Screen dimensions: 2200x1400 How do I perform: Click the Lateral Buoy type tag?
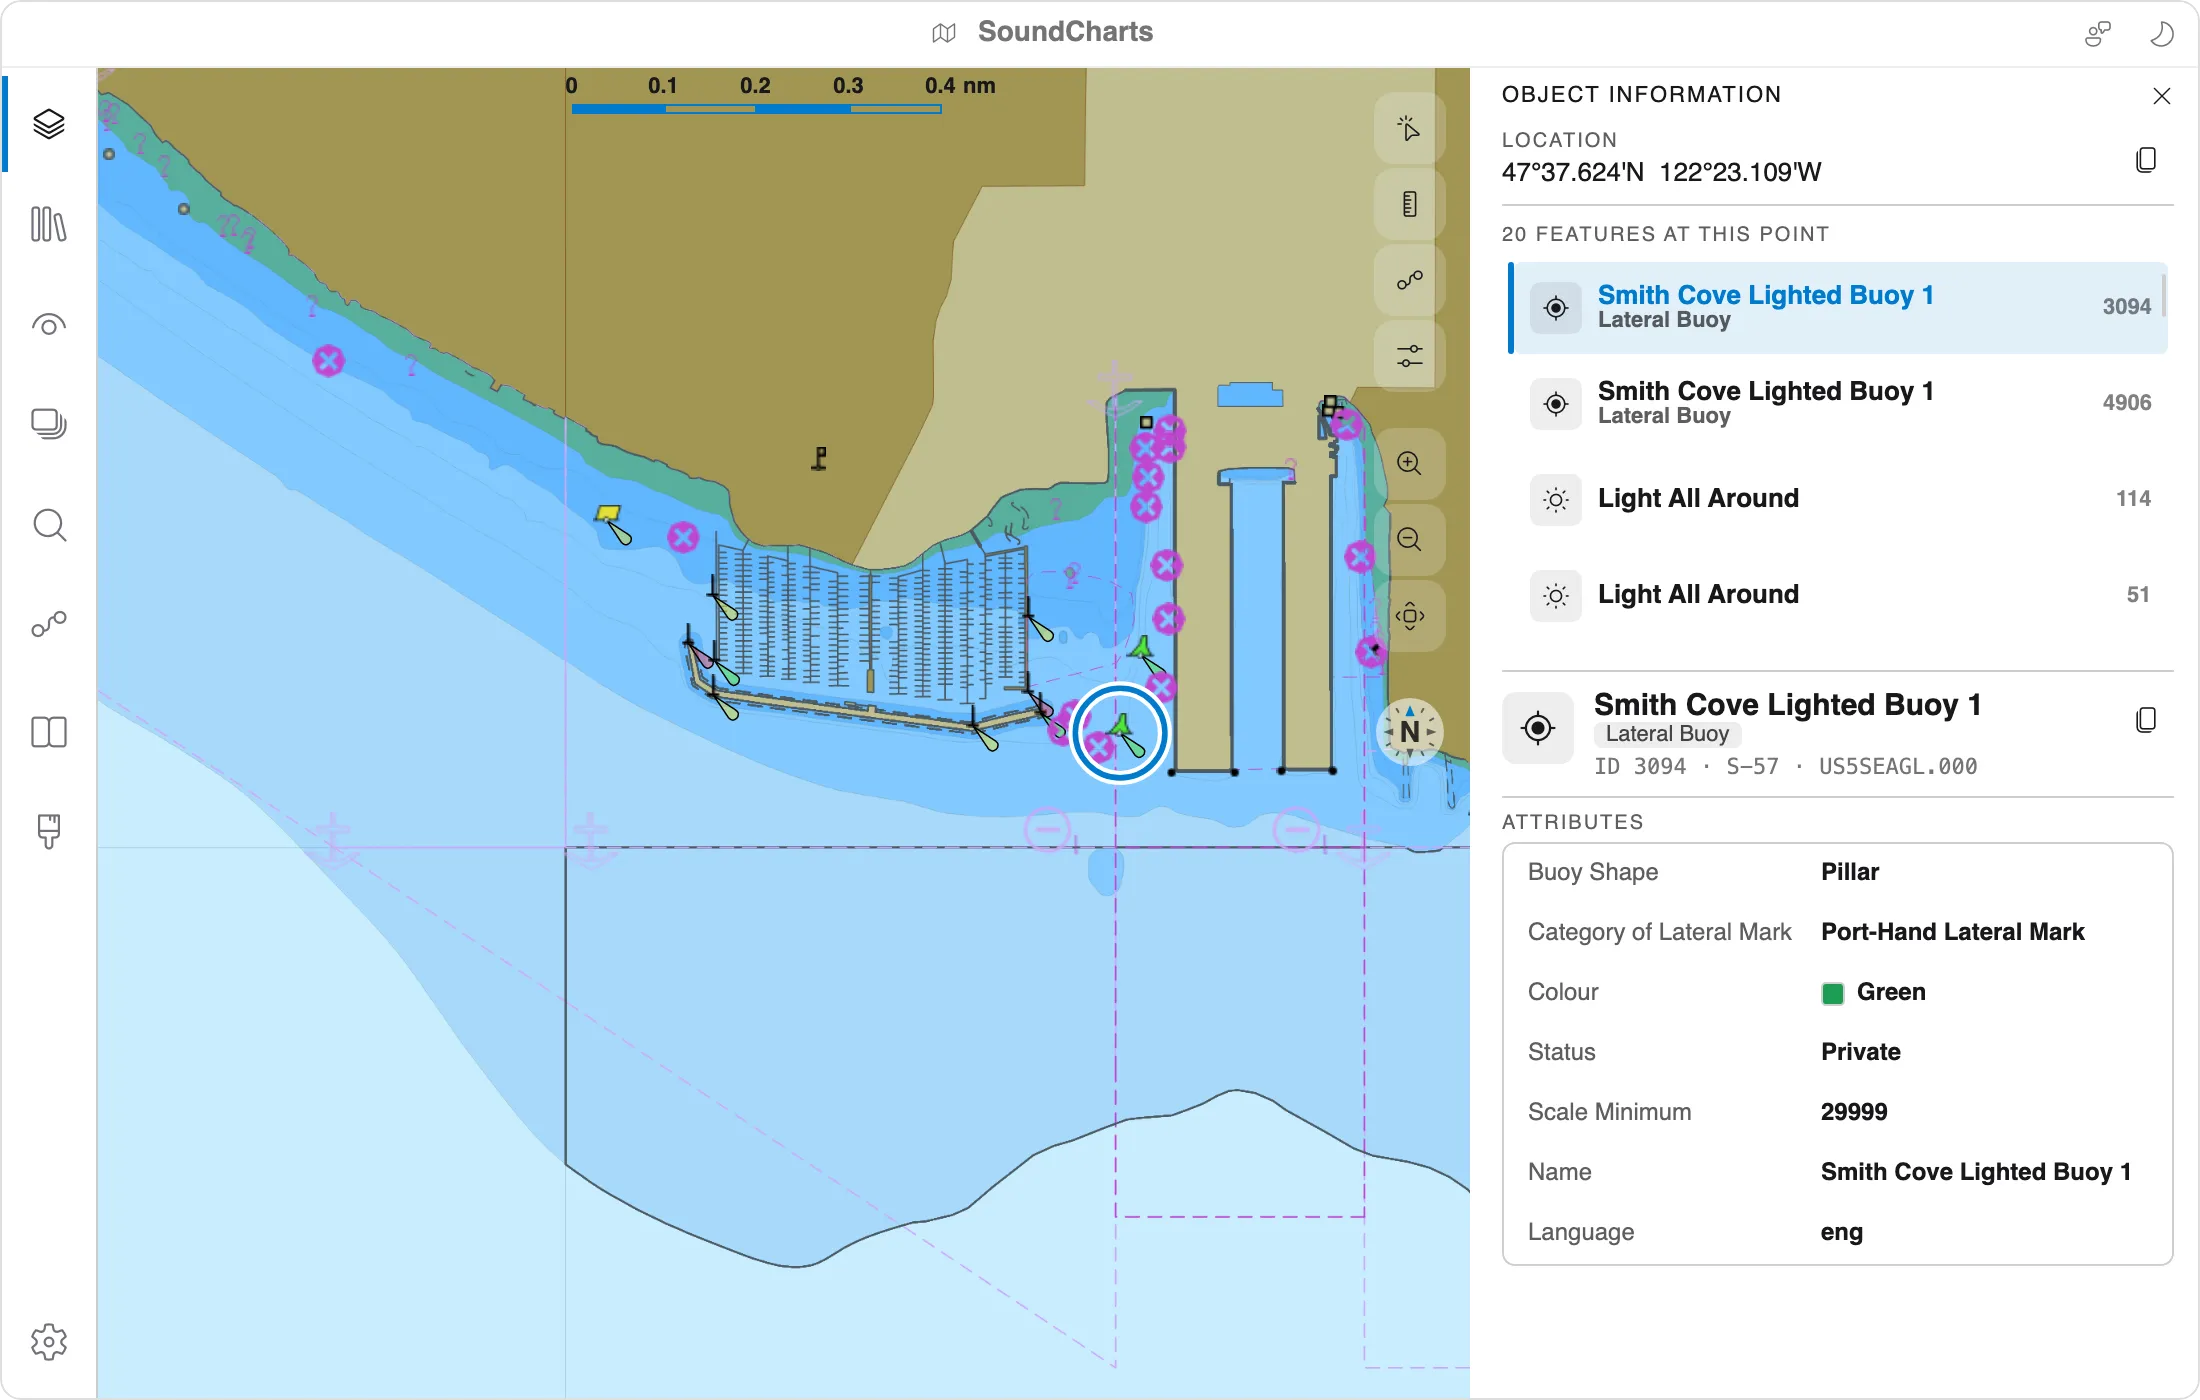point(1667,734)
